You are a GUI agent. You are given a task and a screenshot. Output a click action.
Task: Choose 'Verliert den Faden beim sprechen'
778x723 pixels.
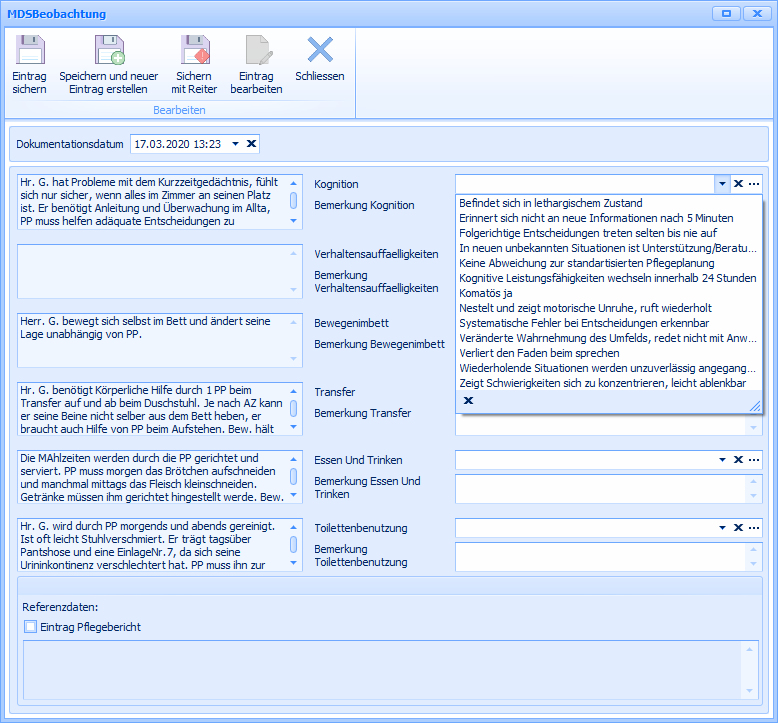(x=541, y=353)
